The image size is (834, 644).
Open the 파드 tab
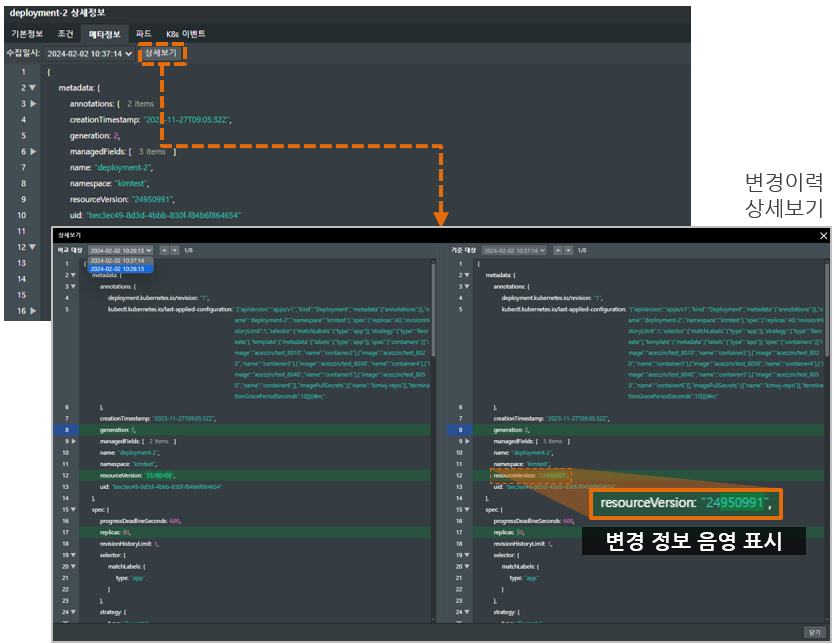pos(144,34)
